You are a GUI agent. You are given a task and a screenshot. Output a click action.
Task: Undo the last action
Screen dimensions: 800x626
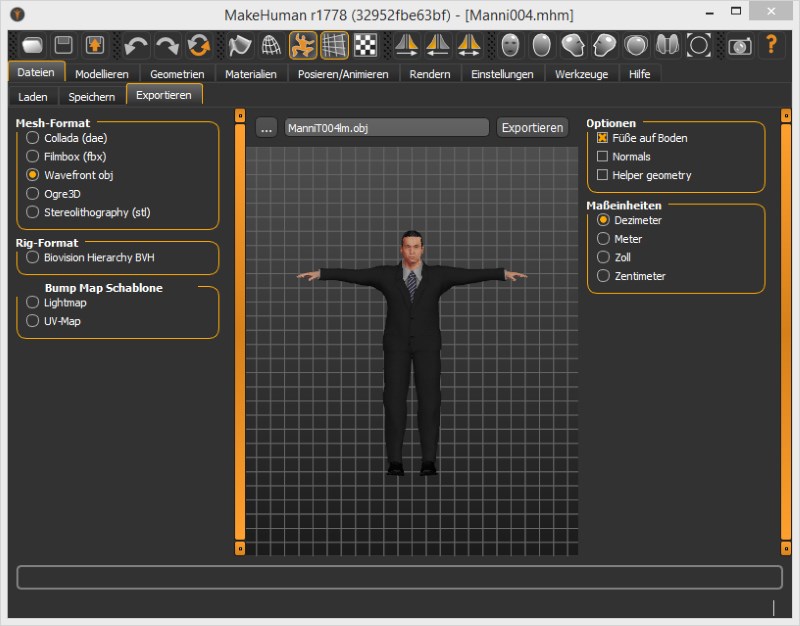point(136,45)
